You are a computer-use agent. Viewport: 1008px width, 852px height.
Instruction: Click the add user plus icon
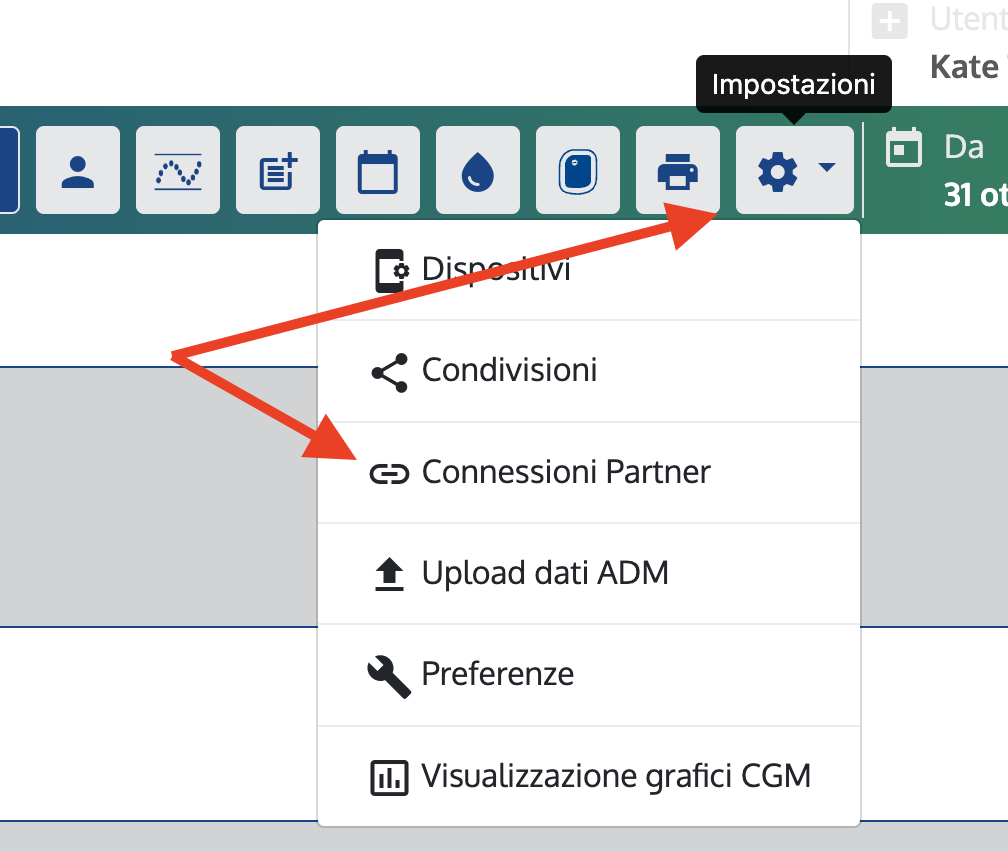coord(890,21)
